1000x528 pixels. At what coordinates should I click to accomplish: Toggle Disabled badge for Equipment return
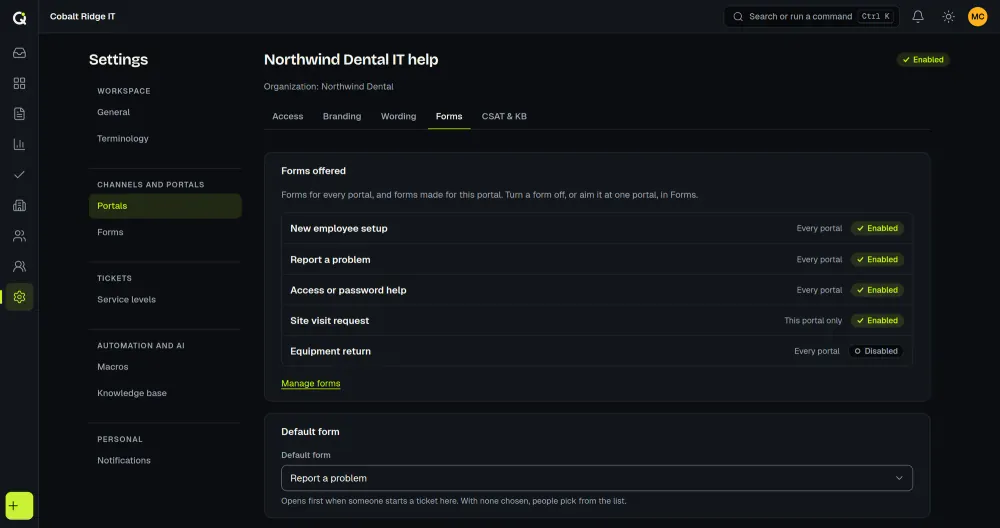876,351
